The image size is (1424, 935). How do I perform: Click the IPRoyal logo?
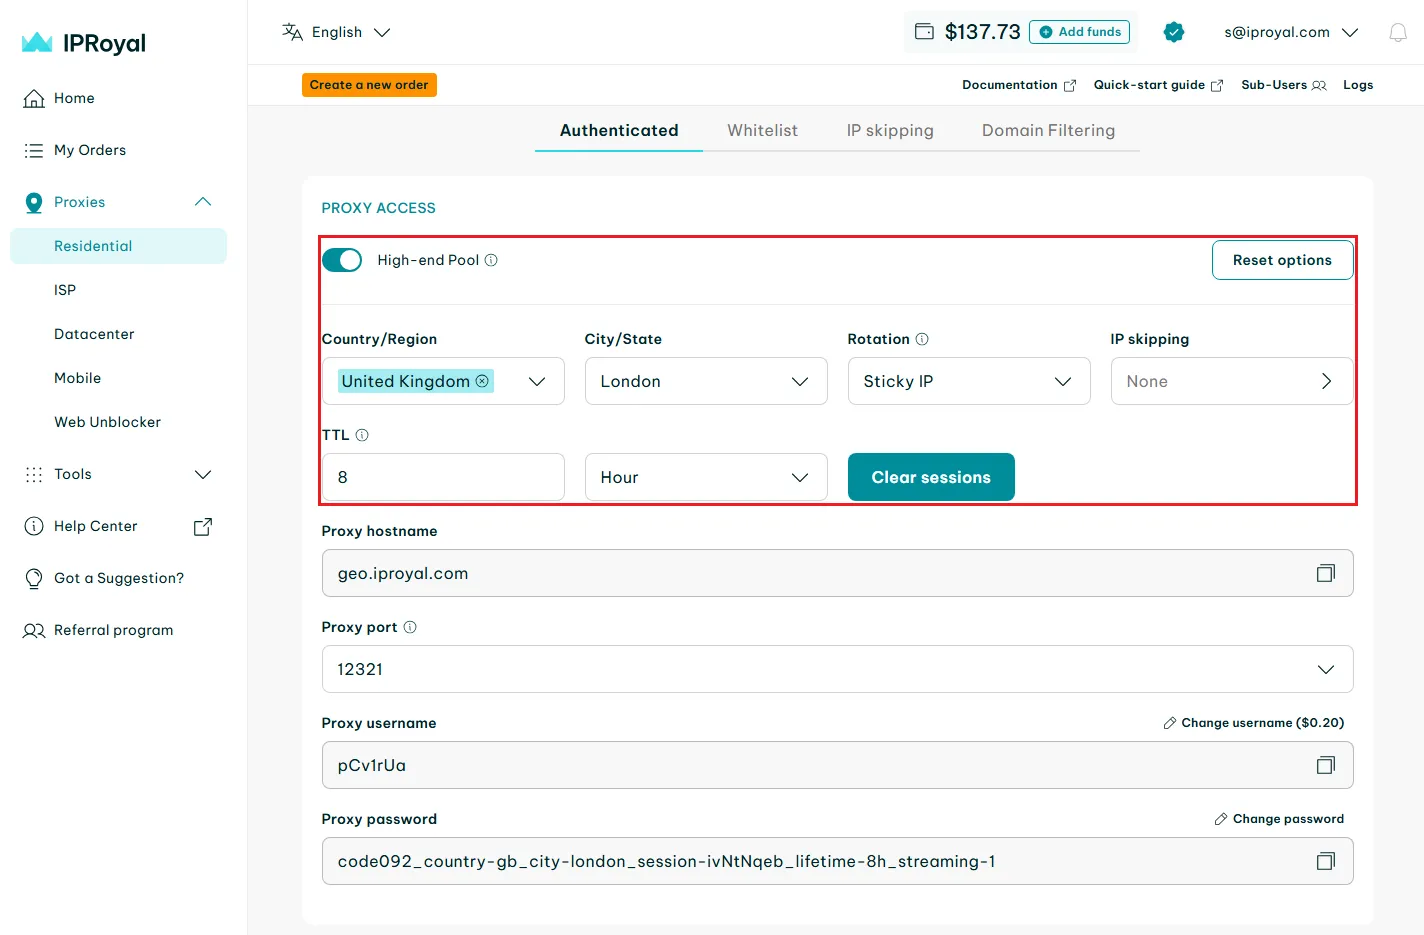pyautogui.click(x=84, y=43)
